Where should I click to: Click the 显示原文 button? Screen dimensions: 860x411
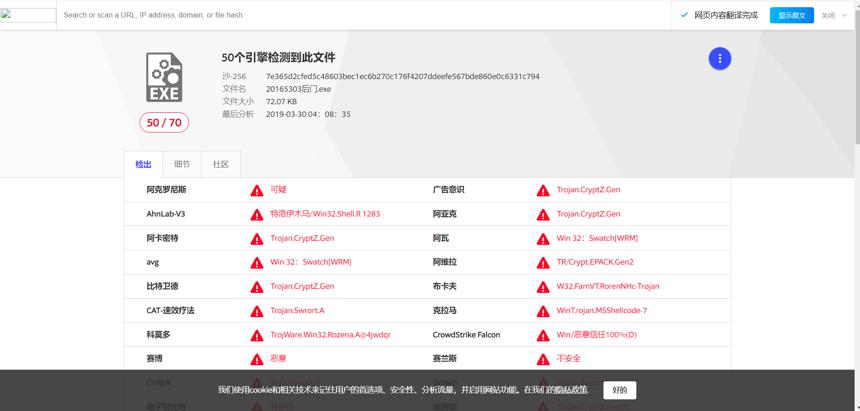pyautogui.click(x=792, y=15)
